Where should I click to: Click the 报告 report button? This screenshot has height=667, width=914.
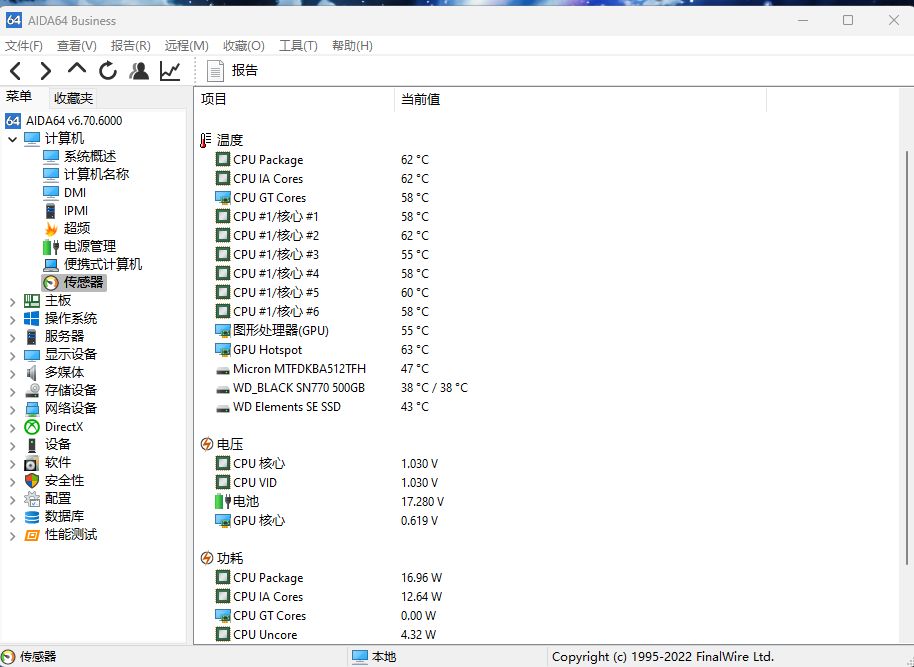coord(233,71)
